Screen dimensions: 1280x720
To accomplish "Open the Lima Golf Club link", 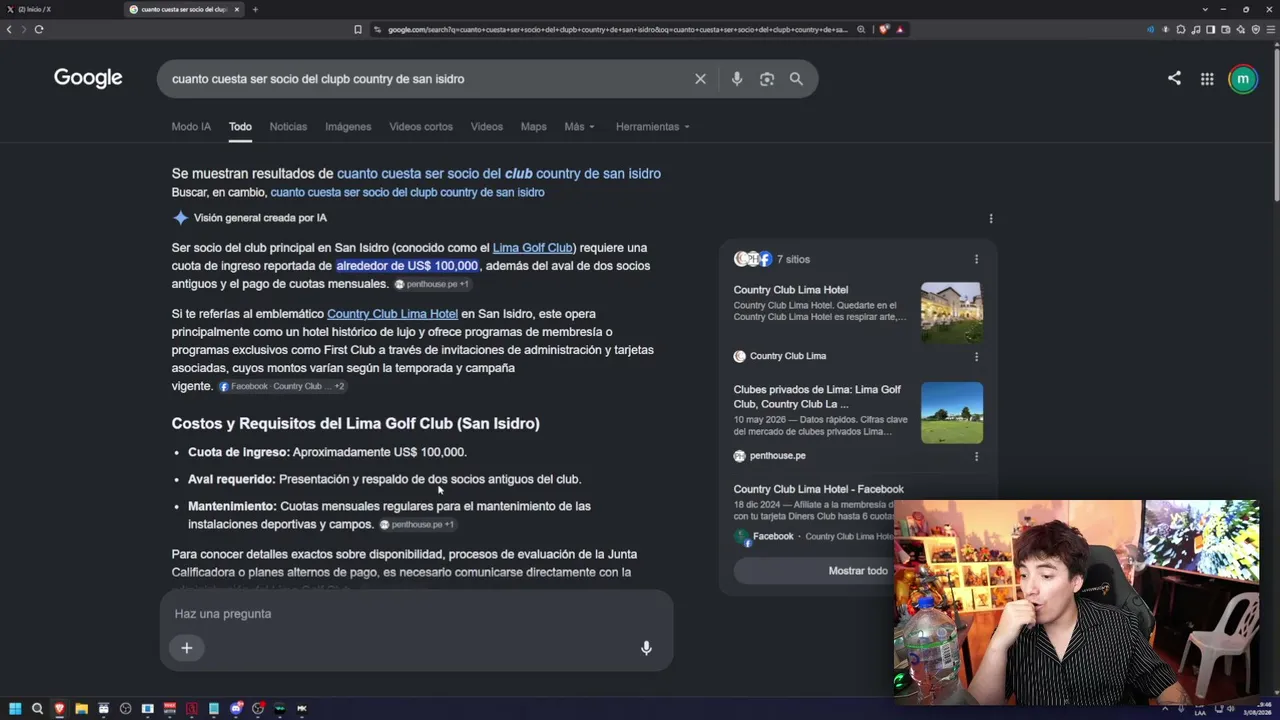I will [533, 248].
